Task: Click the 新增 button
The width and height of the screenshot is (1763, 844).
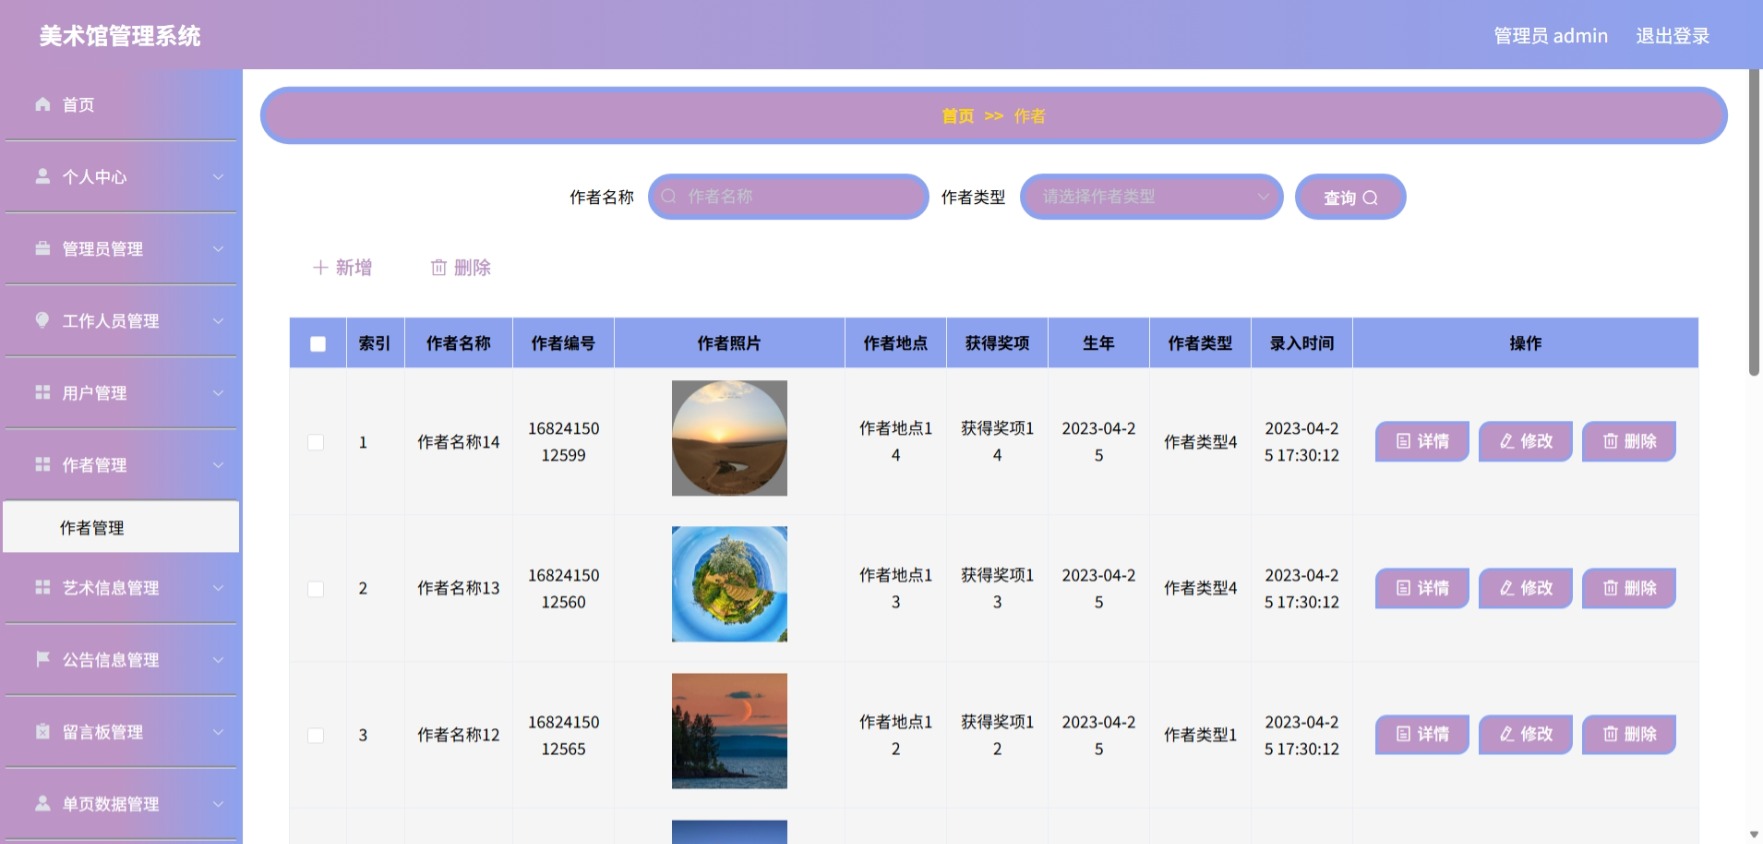Action: pyautogui.click(x=342, y=267)
